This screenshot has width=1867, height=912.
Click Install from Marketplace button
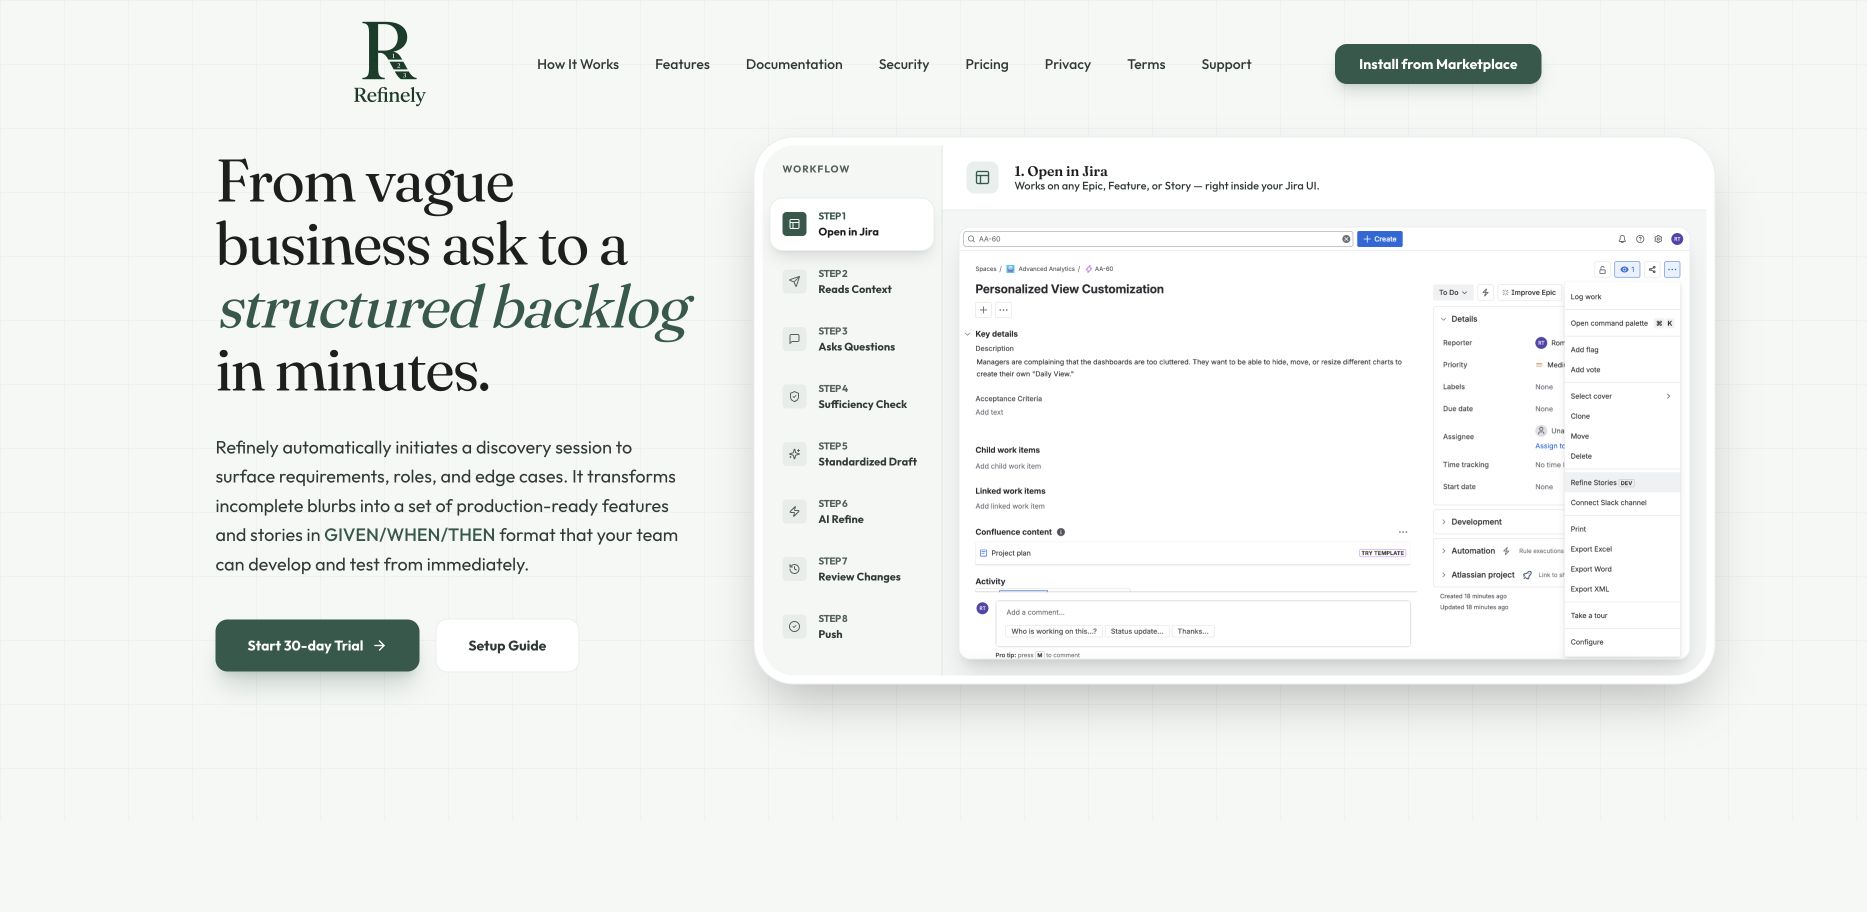[x=1438, y=64]
